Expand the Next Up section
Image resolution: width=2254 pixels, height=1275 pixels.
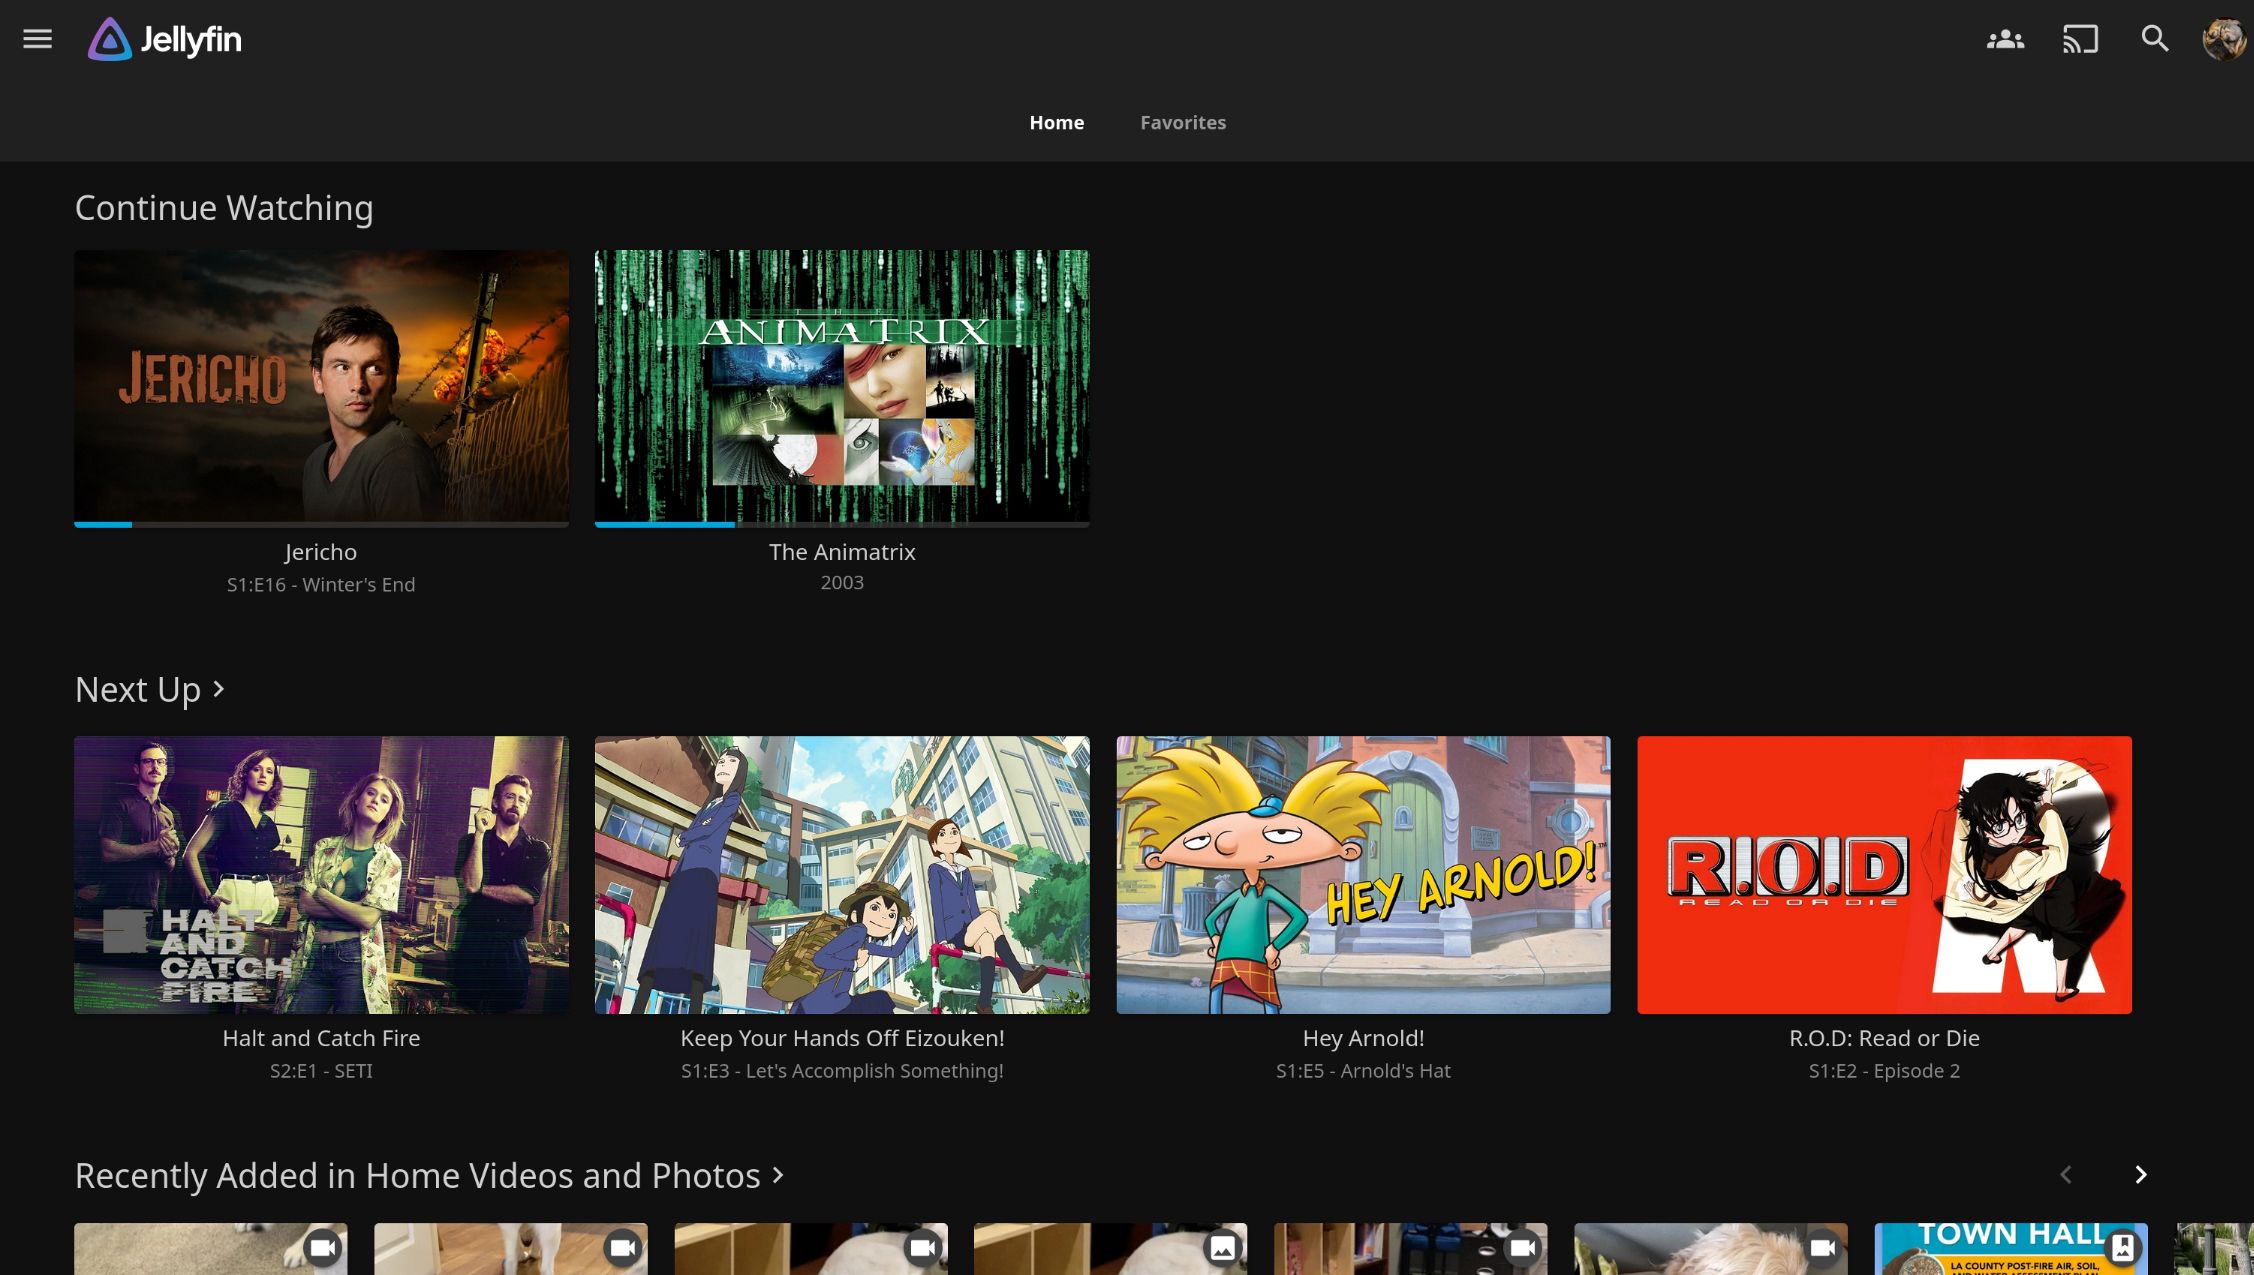coord(150,690)
